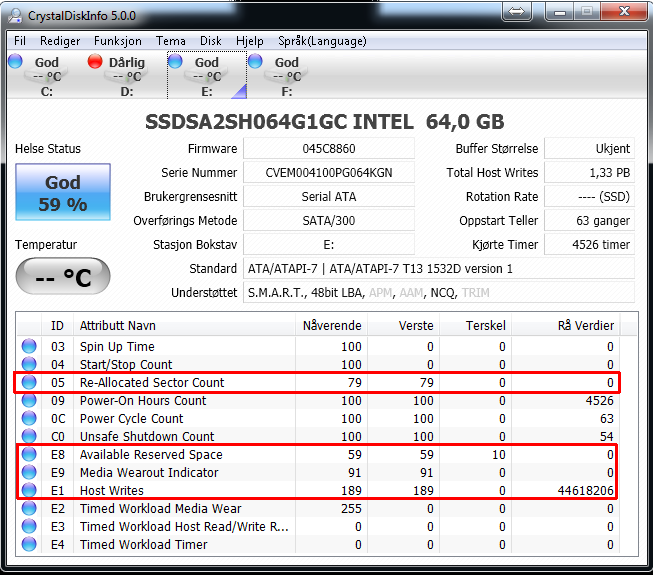
Task: Select the Power-On Hours Count row
Action: (x=318, y=400)
